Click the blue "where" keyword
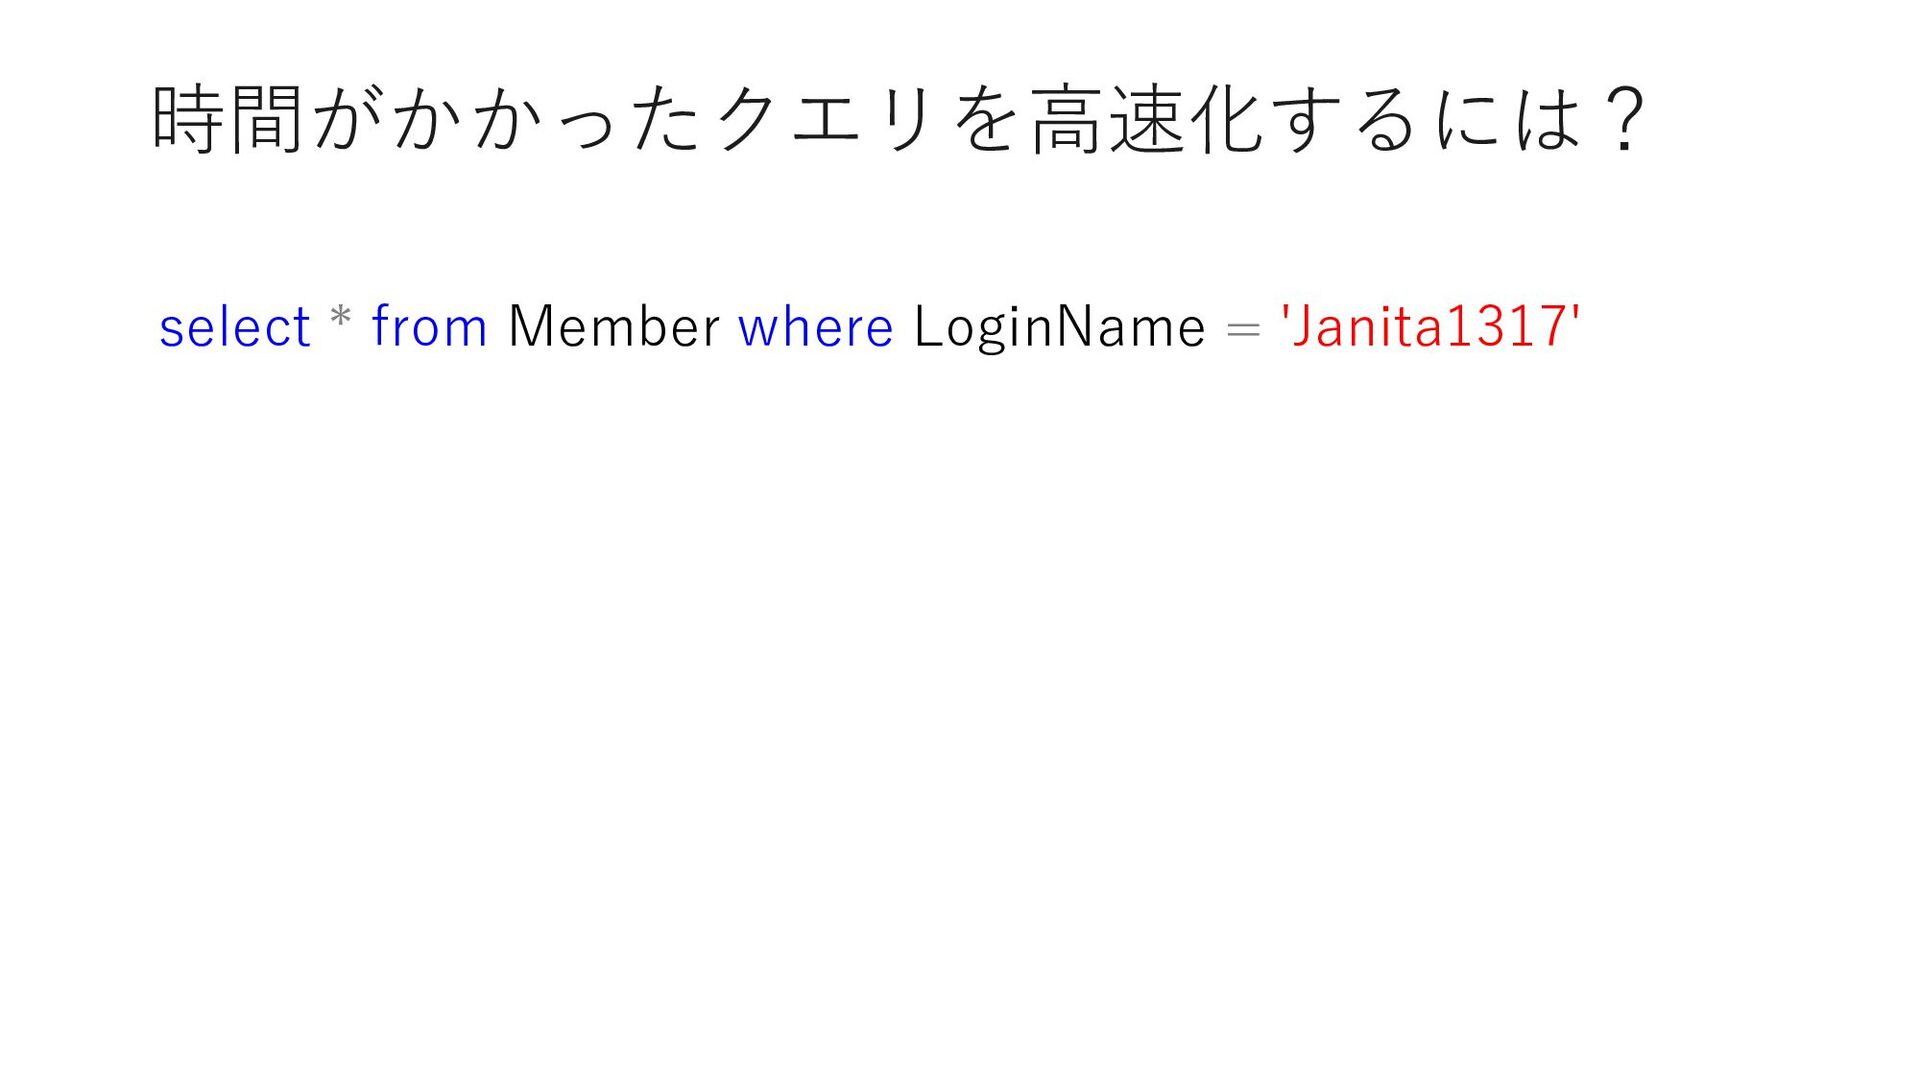Screen dimensions: 1920x1080 (x=815, y=327)
